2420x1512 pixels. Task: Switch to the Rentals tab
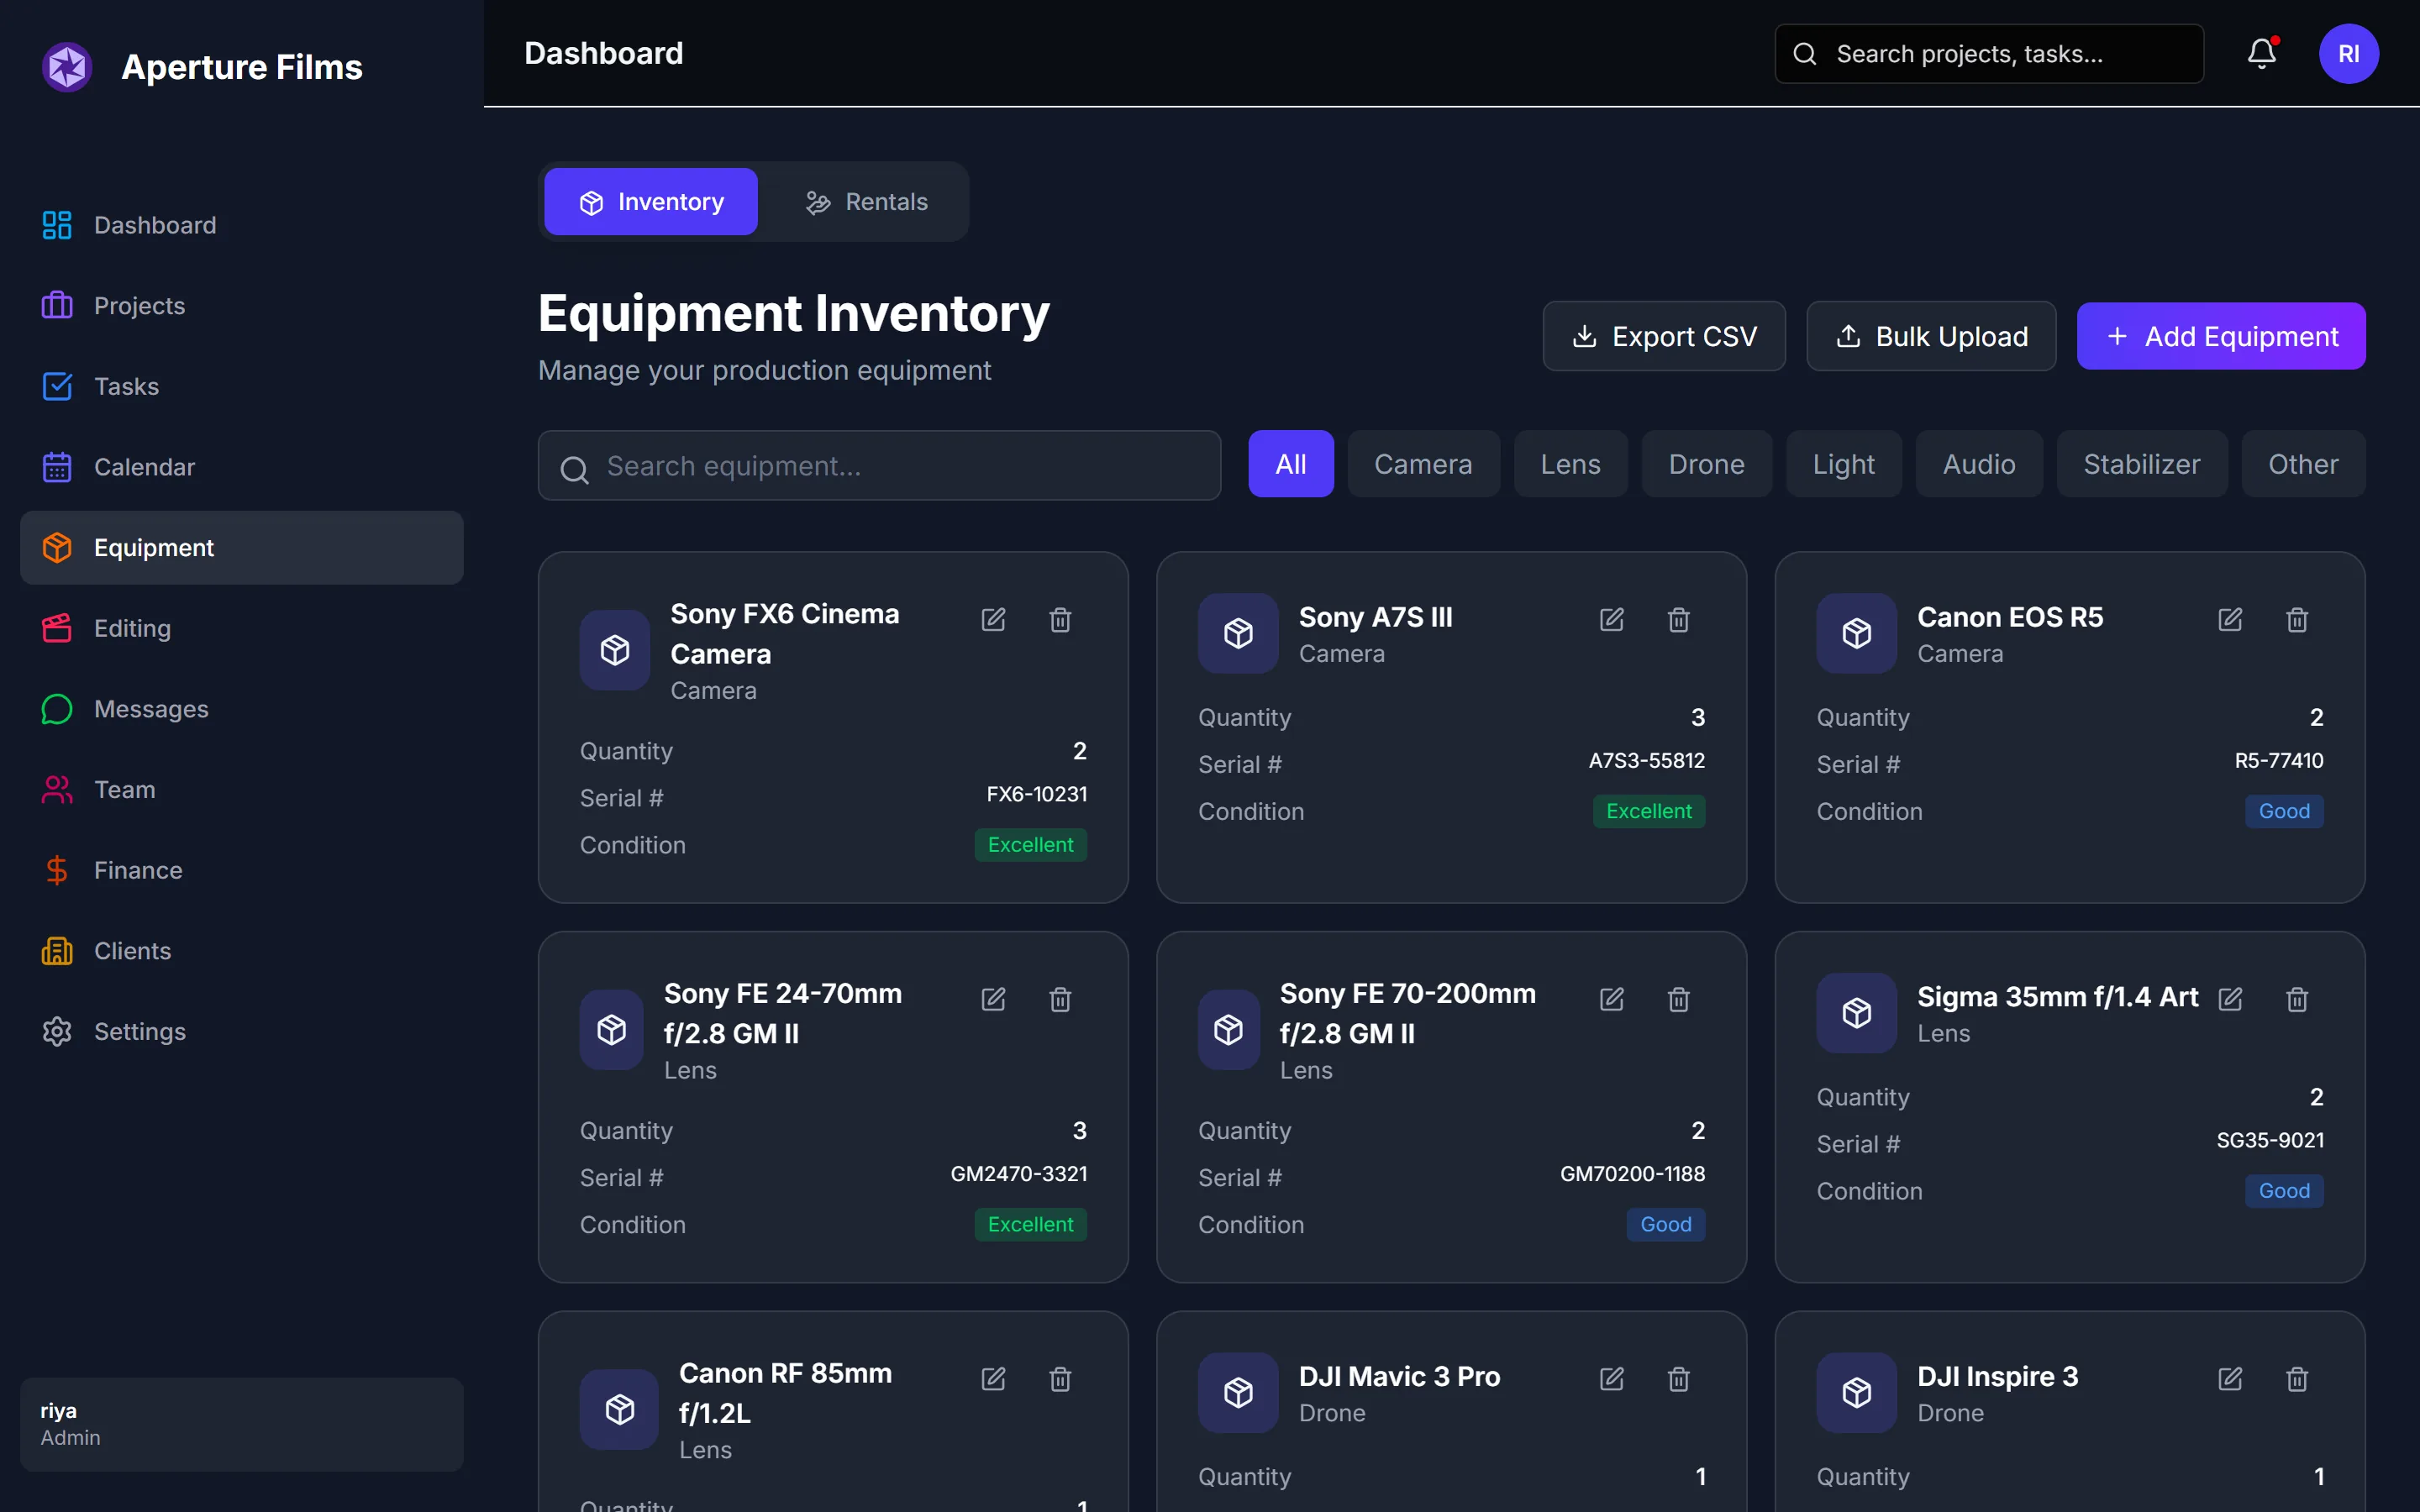pos(866,202)
